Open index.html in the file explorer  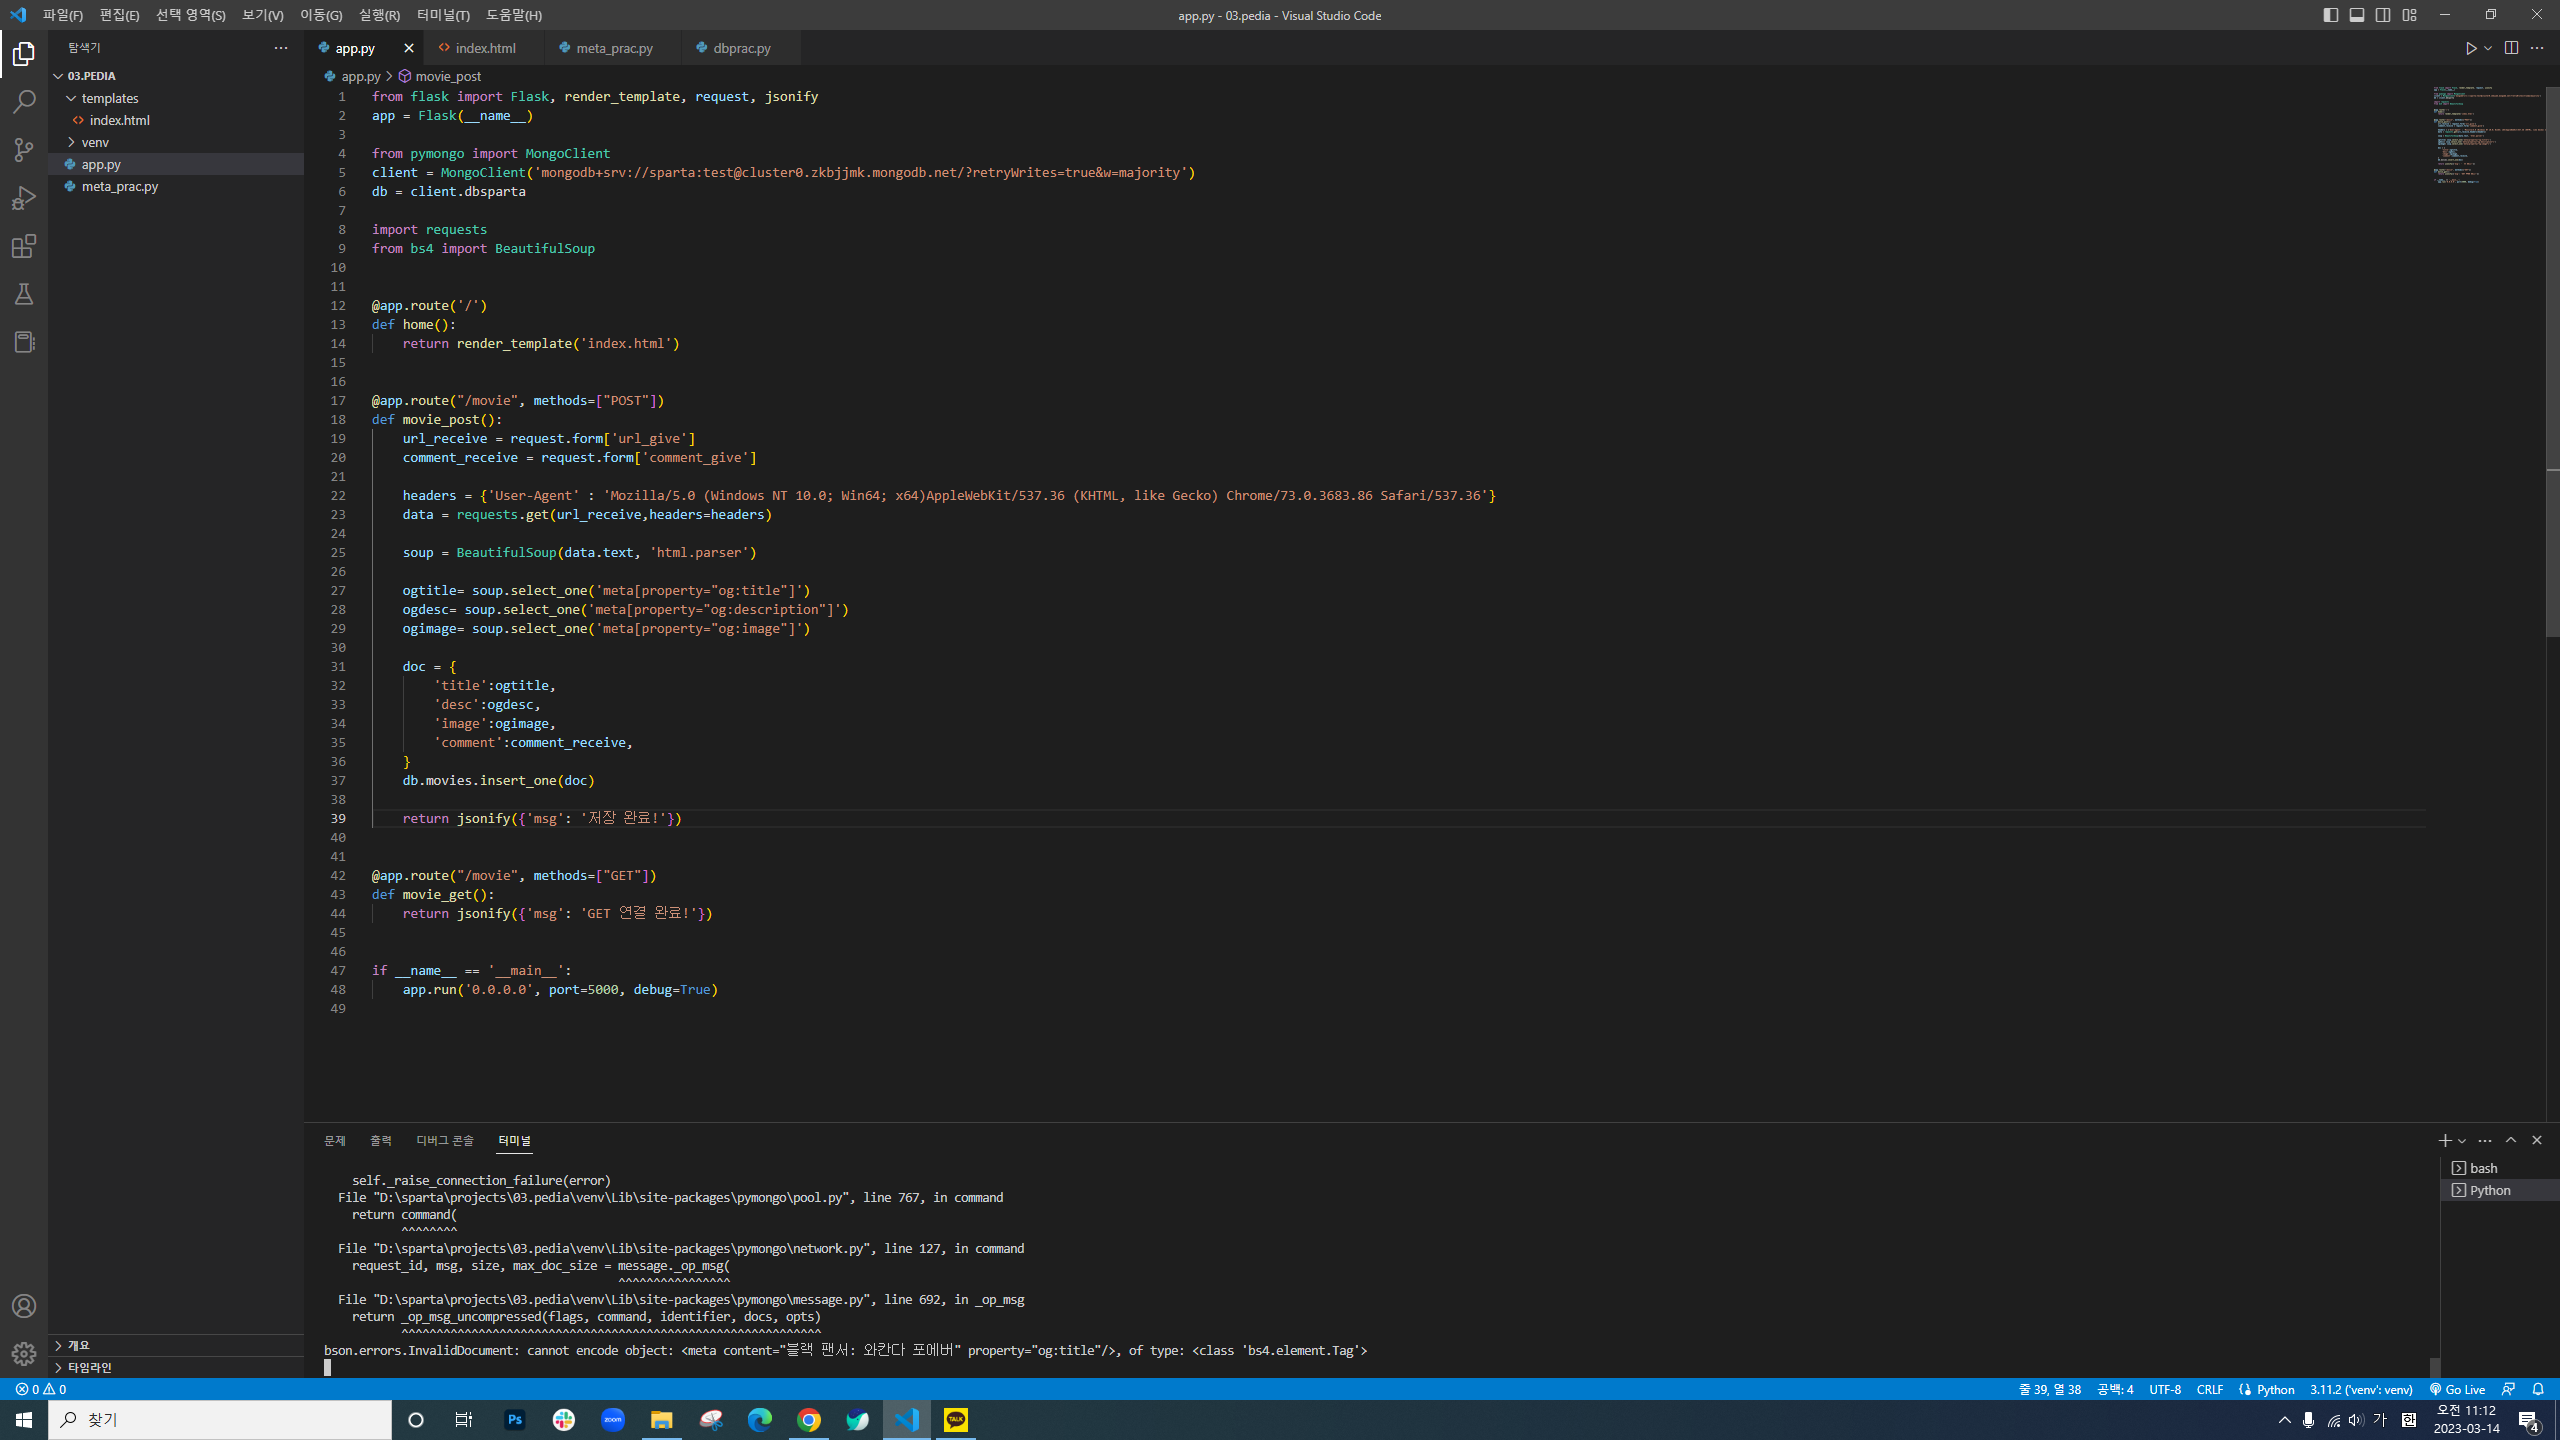pos(176,120)
